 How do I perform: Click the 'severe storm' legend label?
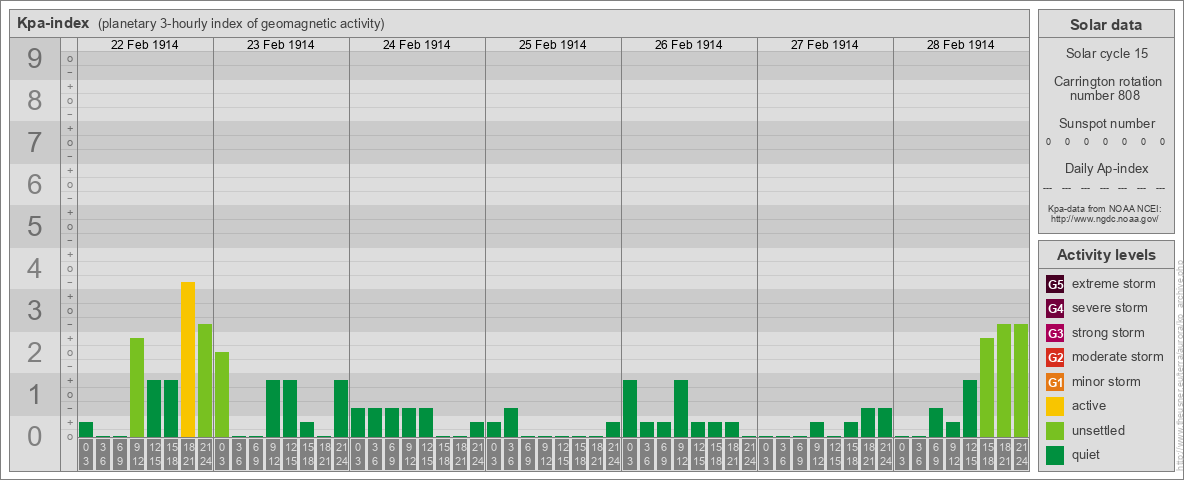click(x=1110, y=308)
